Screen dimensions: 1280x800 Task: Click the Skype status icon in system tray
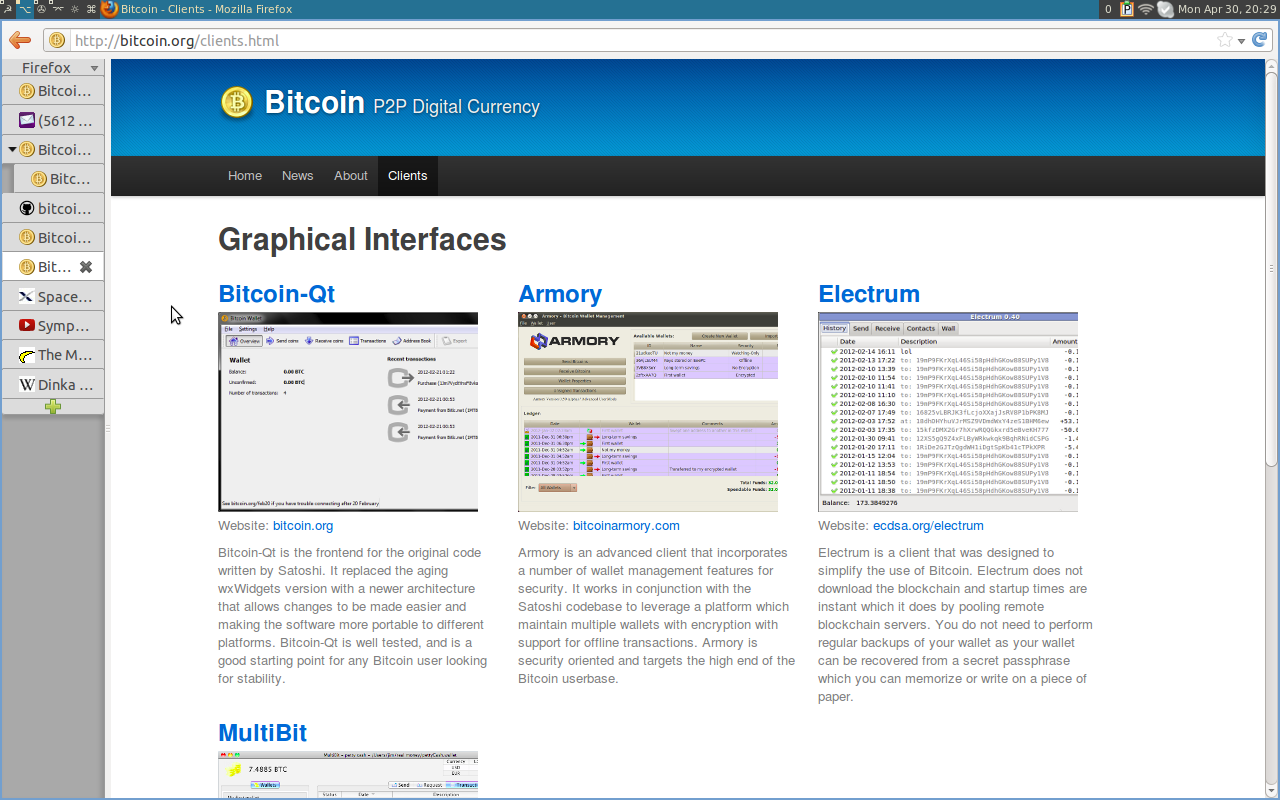[x=1165, y=9]
